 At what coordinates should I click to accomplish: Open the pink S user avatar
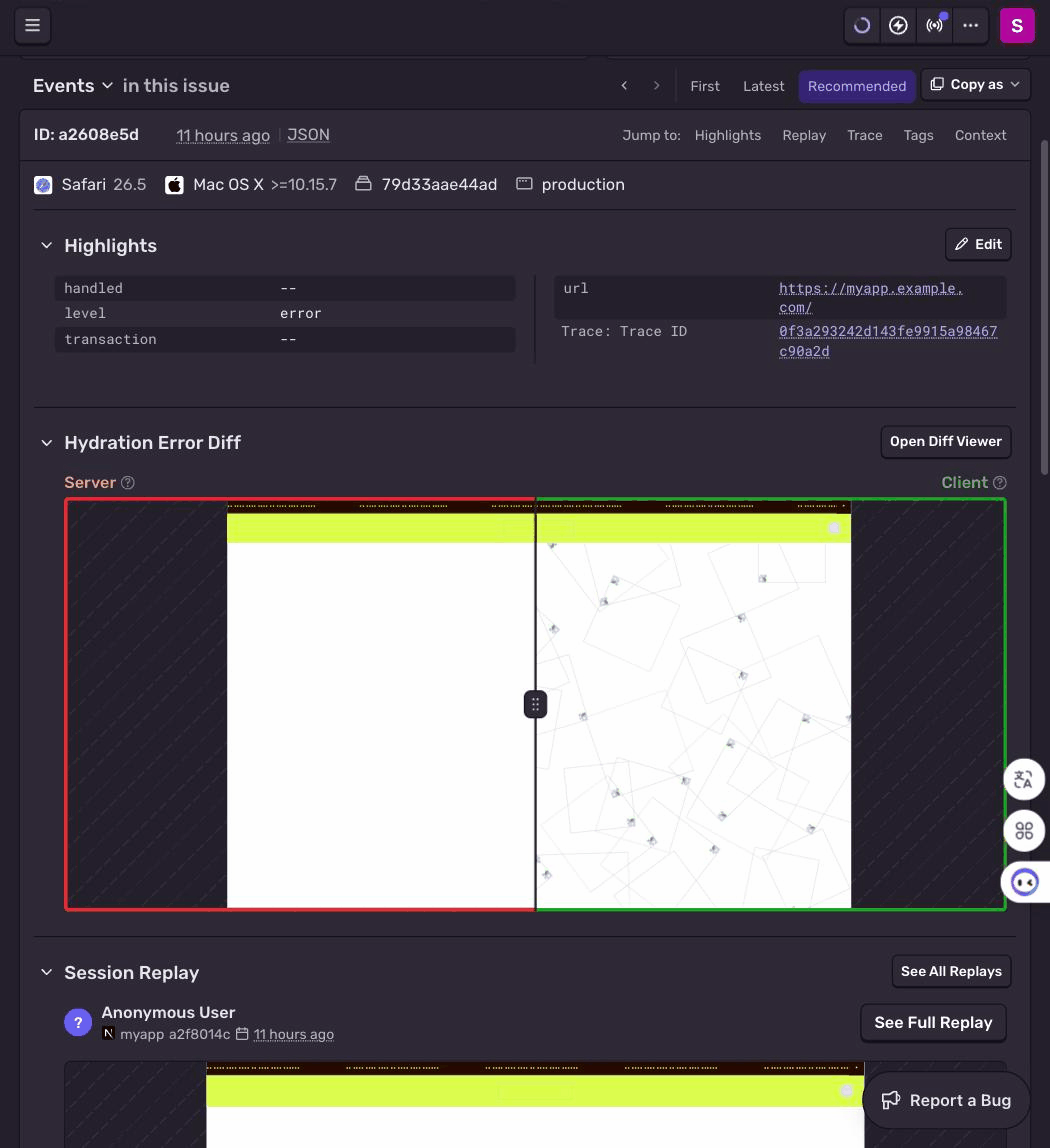[1017, 26]
